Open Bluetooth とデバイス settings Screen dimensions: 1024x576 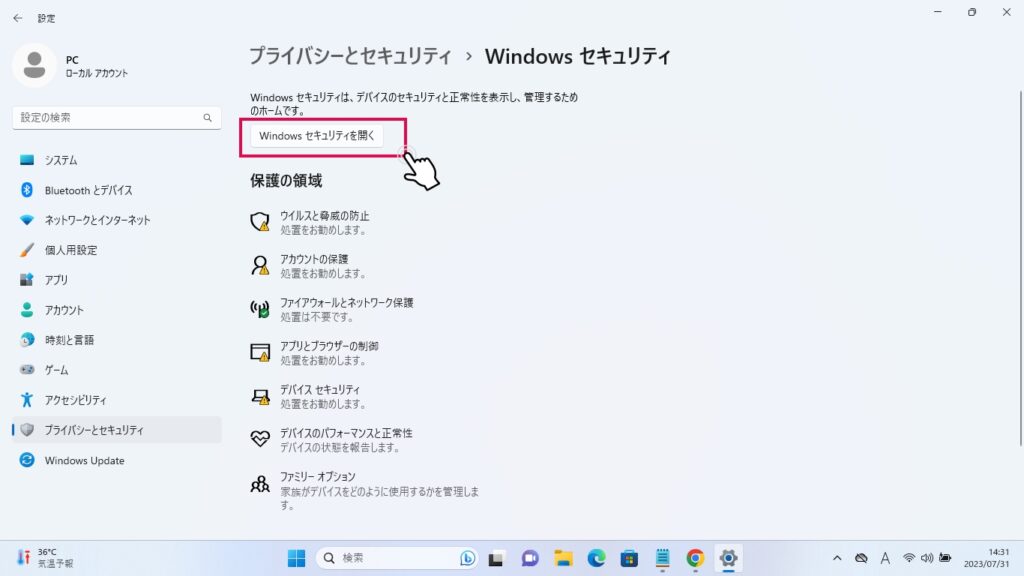click(x=88, y=190)
